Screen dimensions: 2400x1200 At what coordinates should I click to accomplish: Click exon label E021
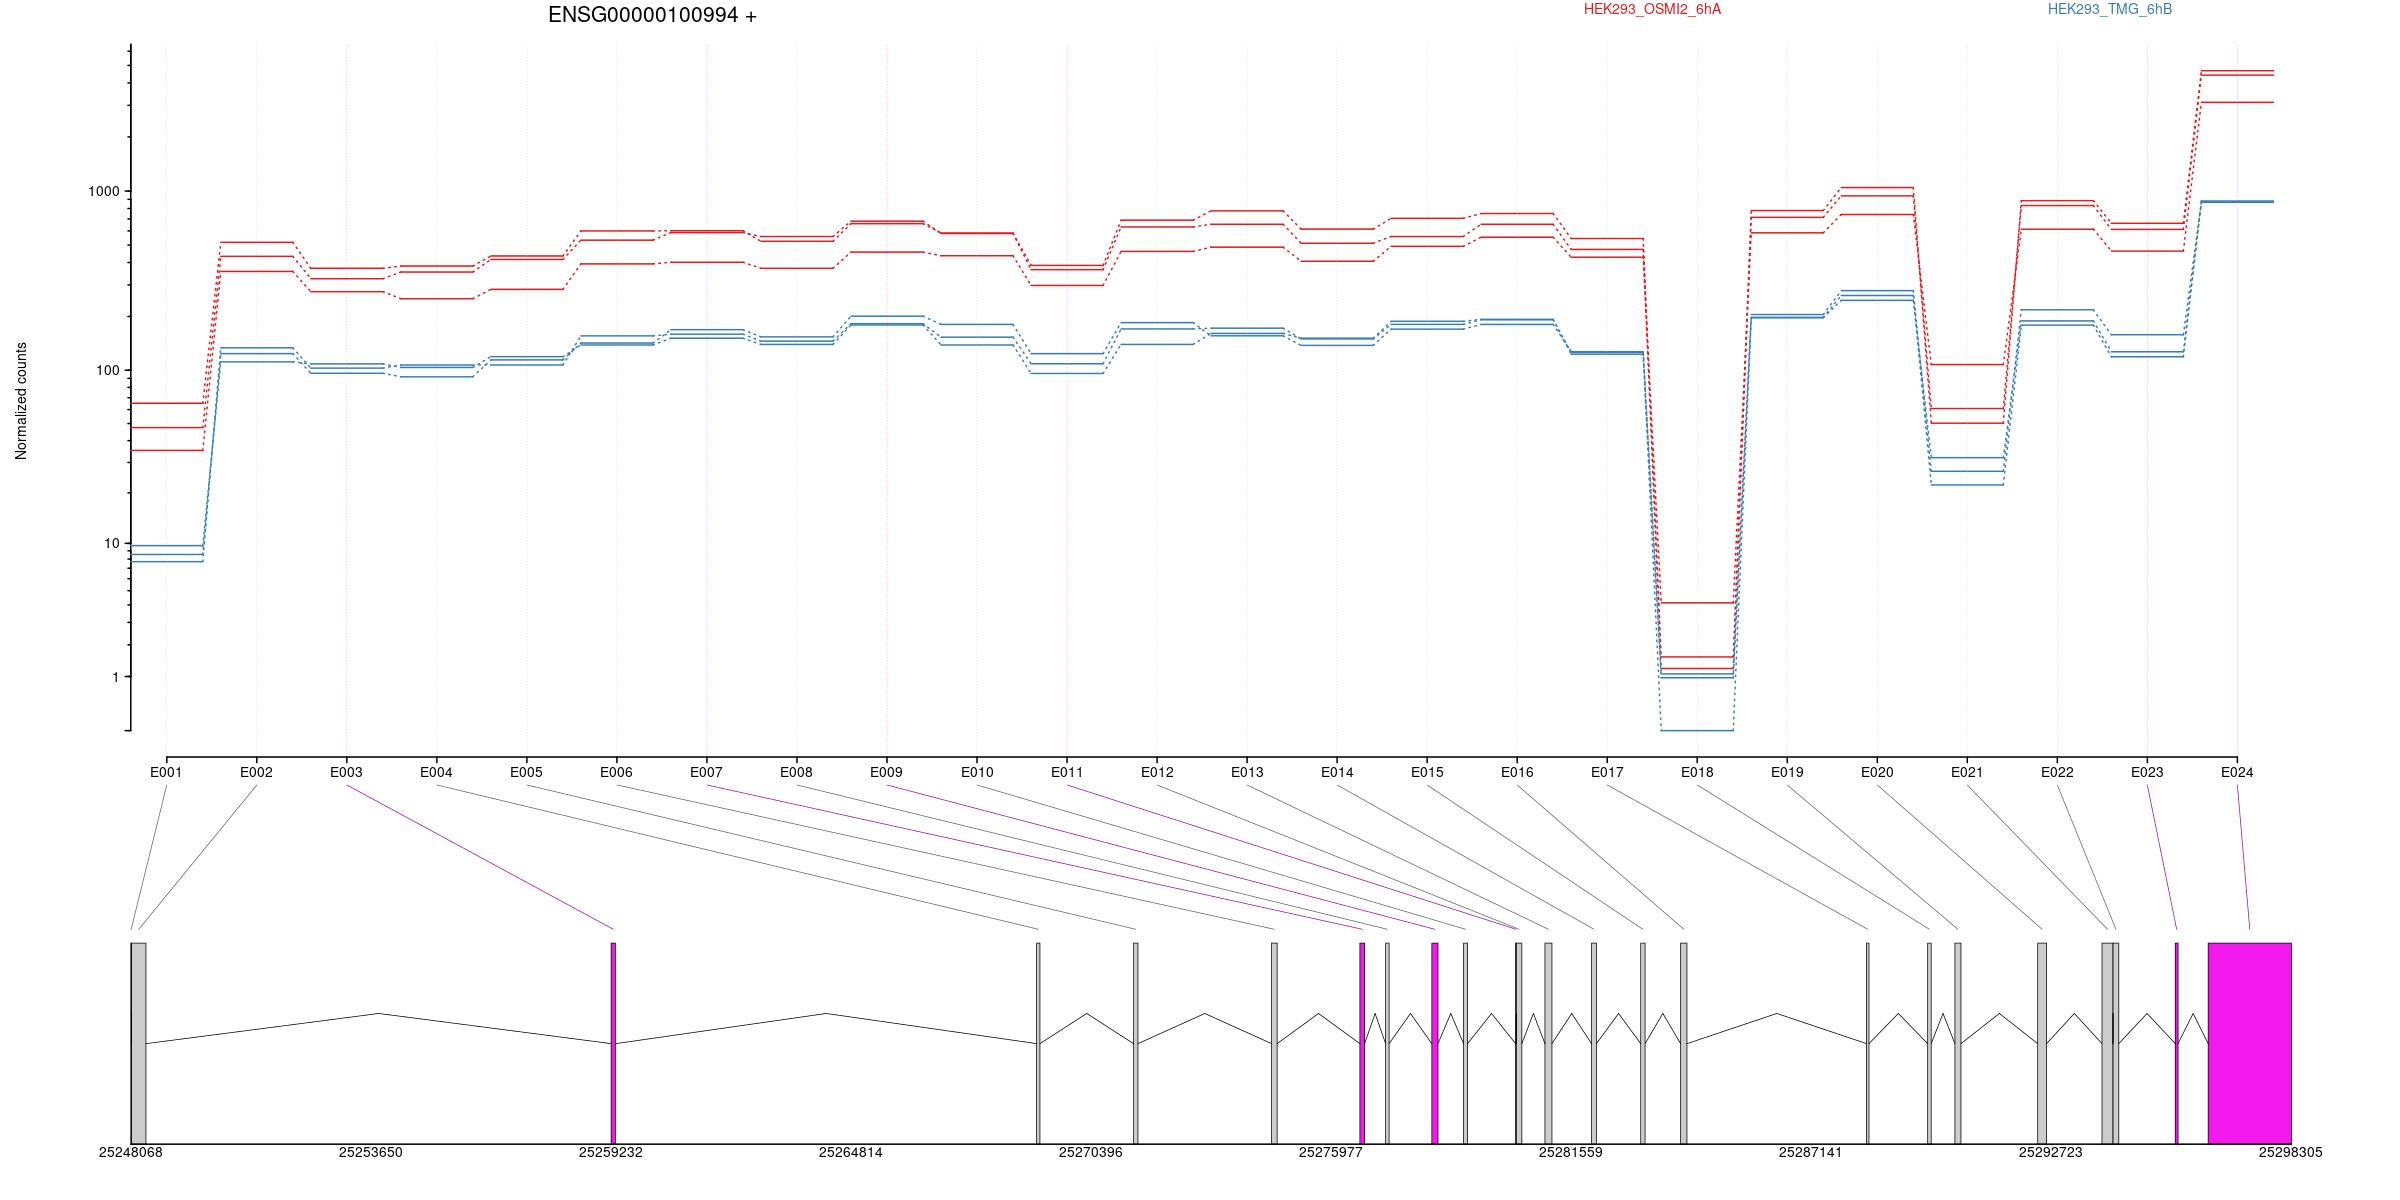point(1967,772)
